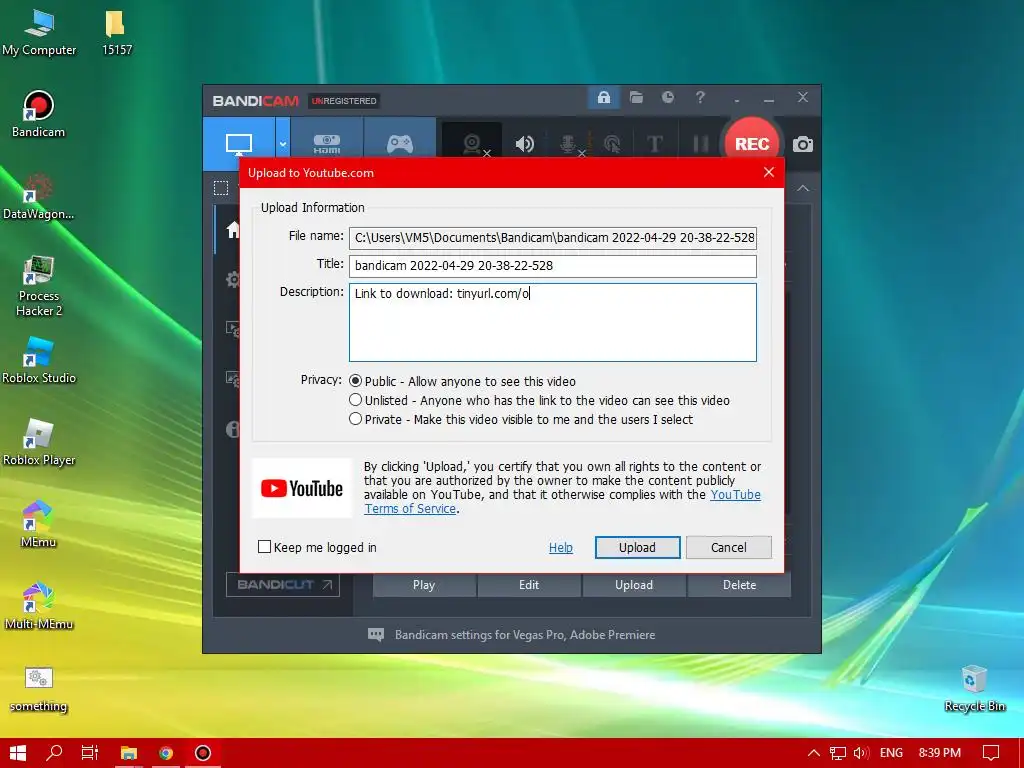The image size is (1024, 768).
Task: Enable Keep me logged in checkbox
Action: [x=264, y=547]
